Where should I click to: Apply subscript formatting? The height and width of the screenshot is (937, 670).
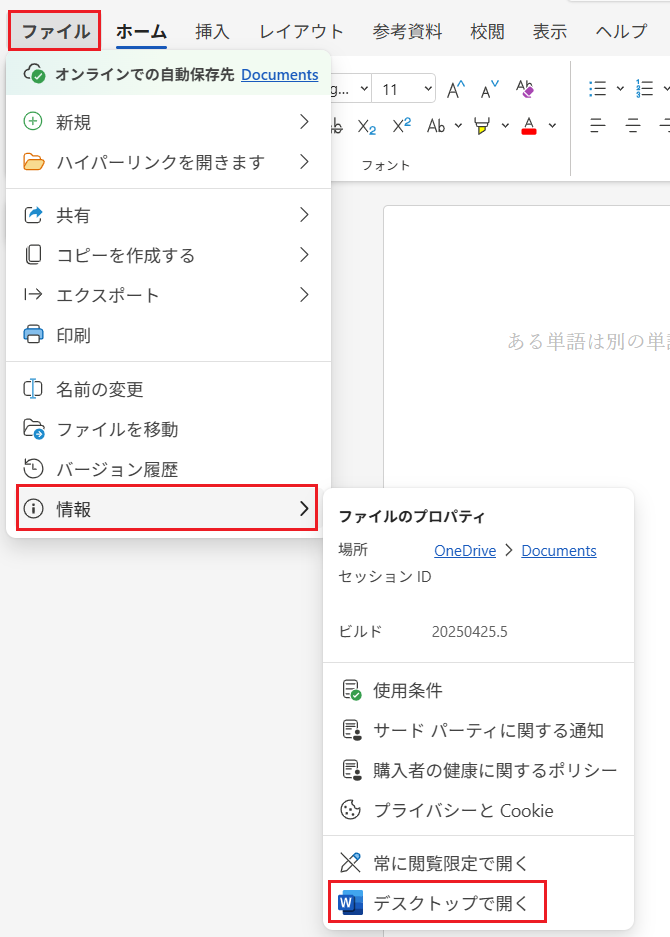coord(367,126)
